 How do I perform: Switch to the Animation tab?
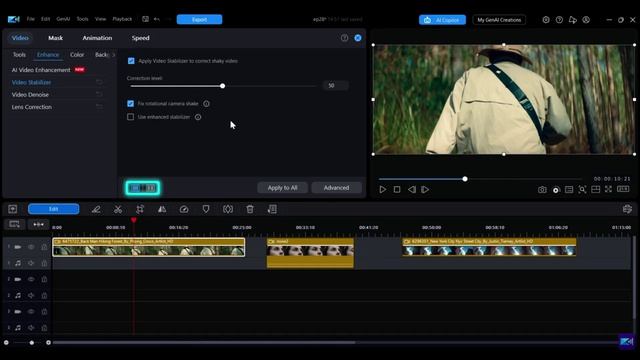pos(97,38)
